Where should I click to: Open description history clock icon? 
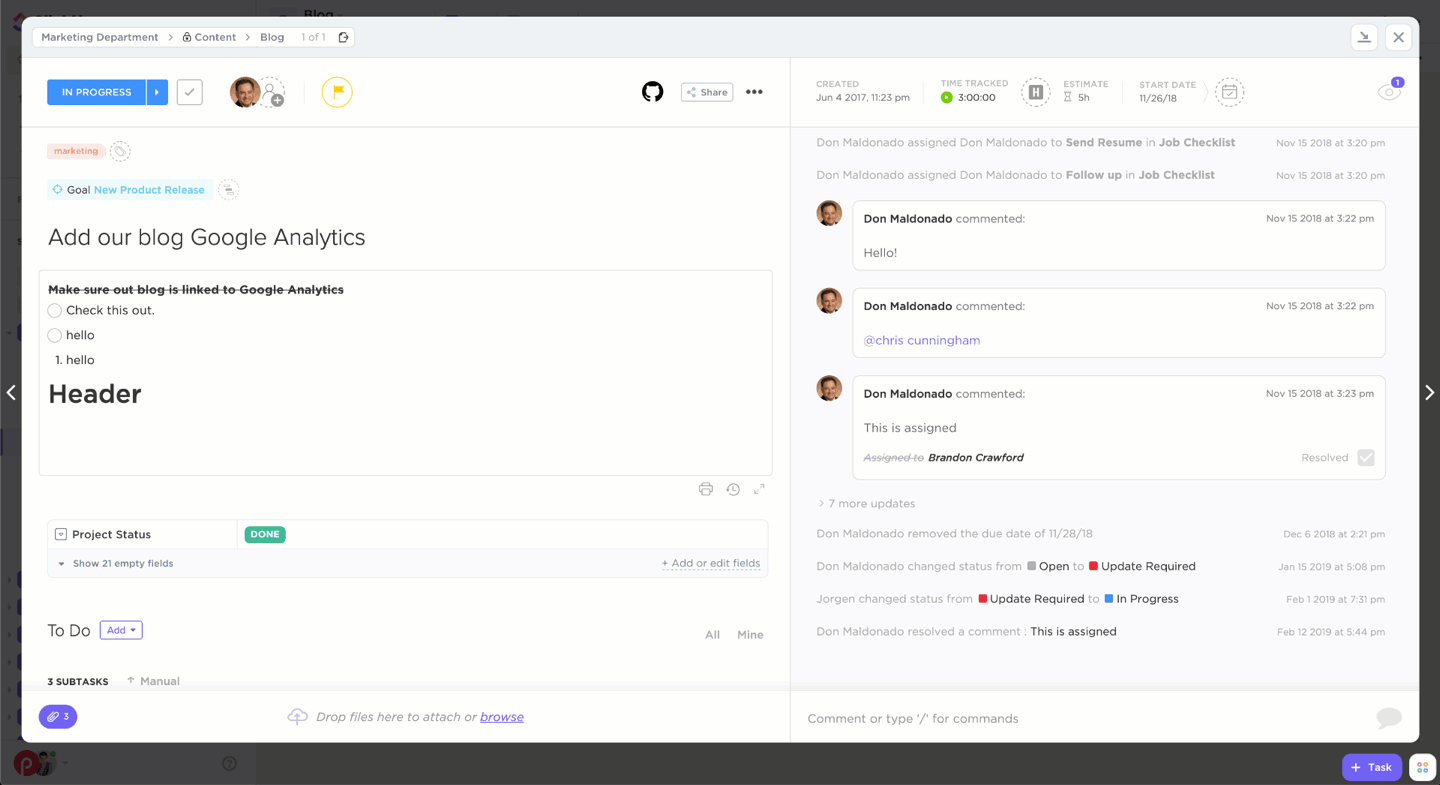733,489
